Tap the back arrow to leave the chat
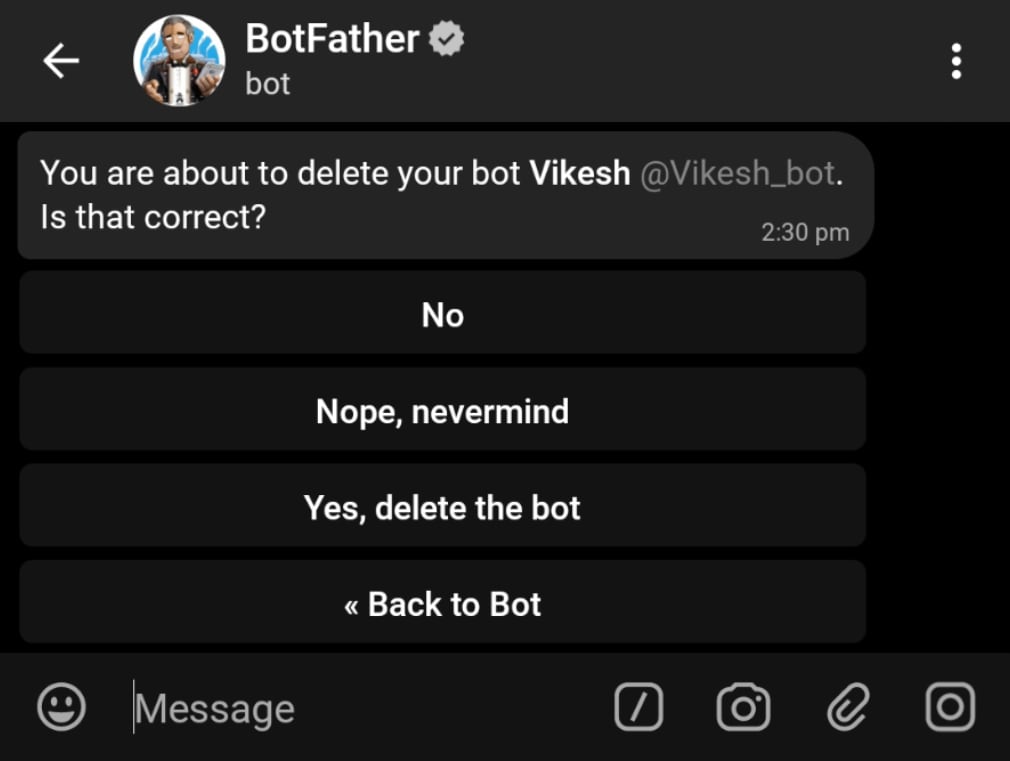 tap(62, 60)
